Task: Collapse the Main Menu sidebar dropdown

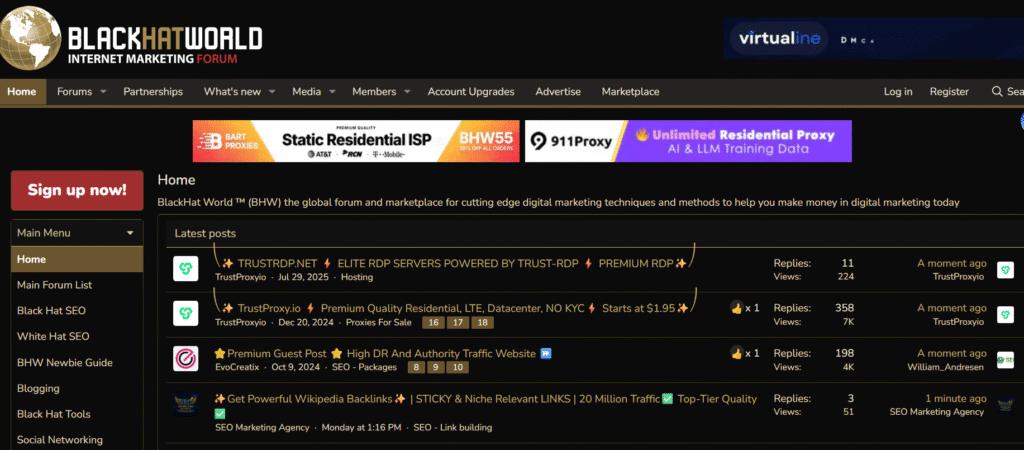Action: point(130,233)
